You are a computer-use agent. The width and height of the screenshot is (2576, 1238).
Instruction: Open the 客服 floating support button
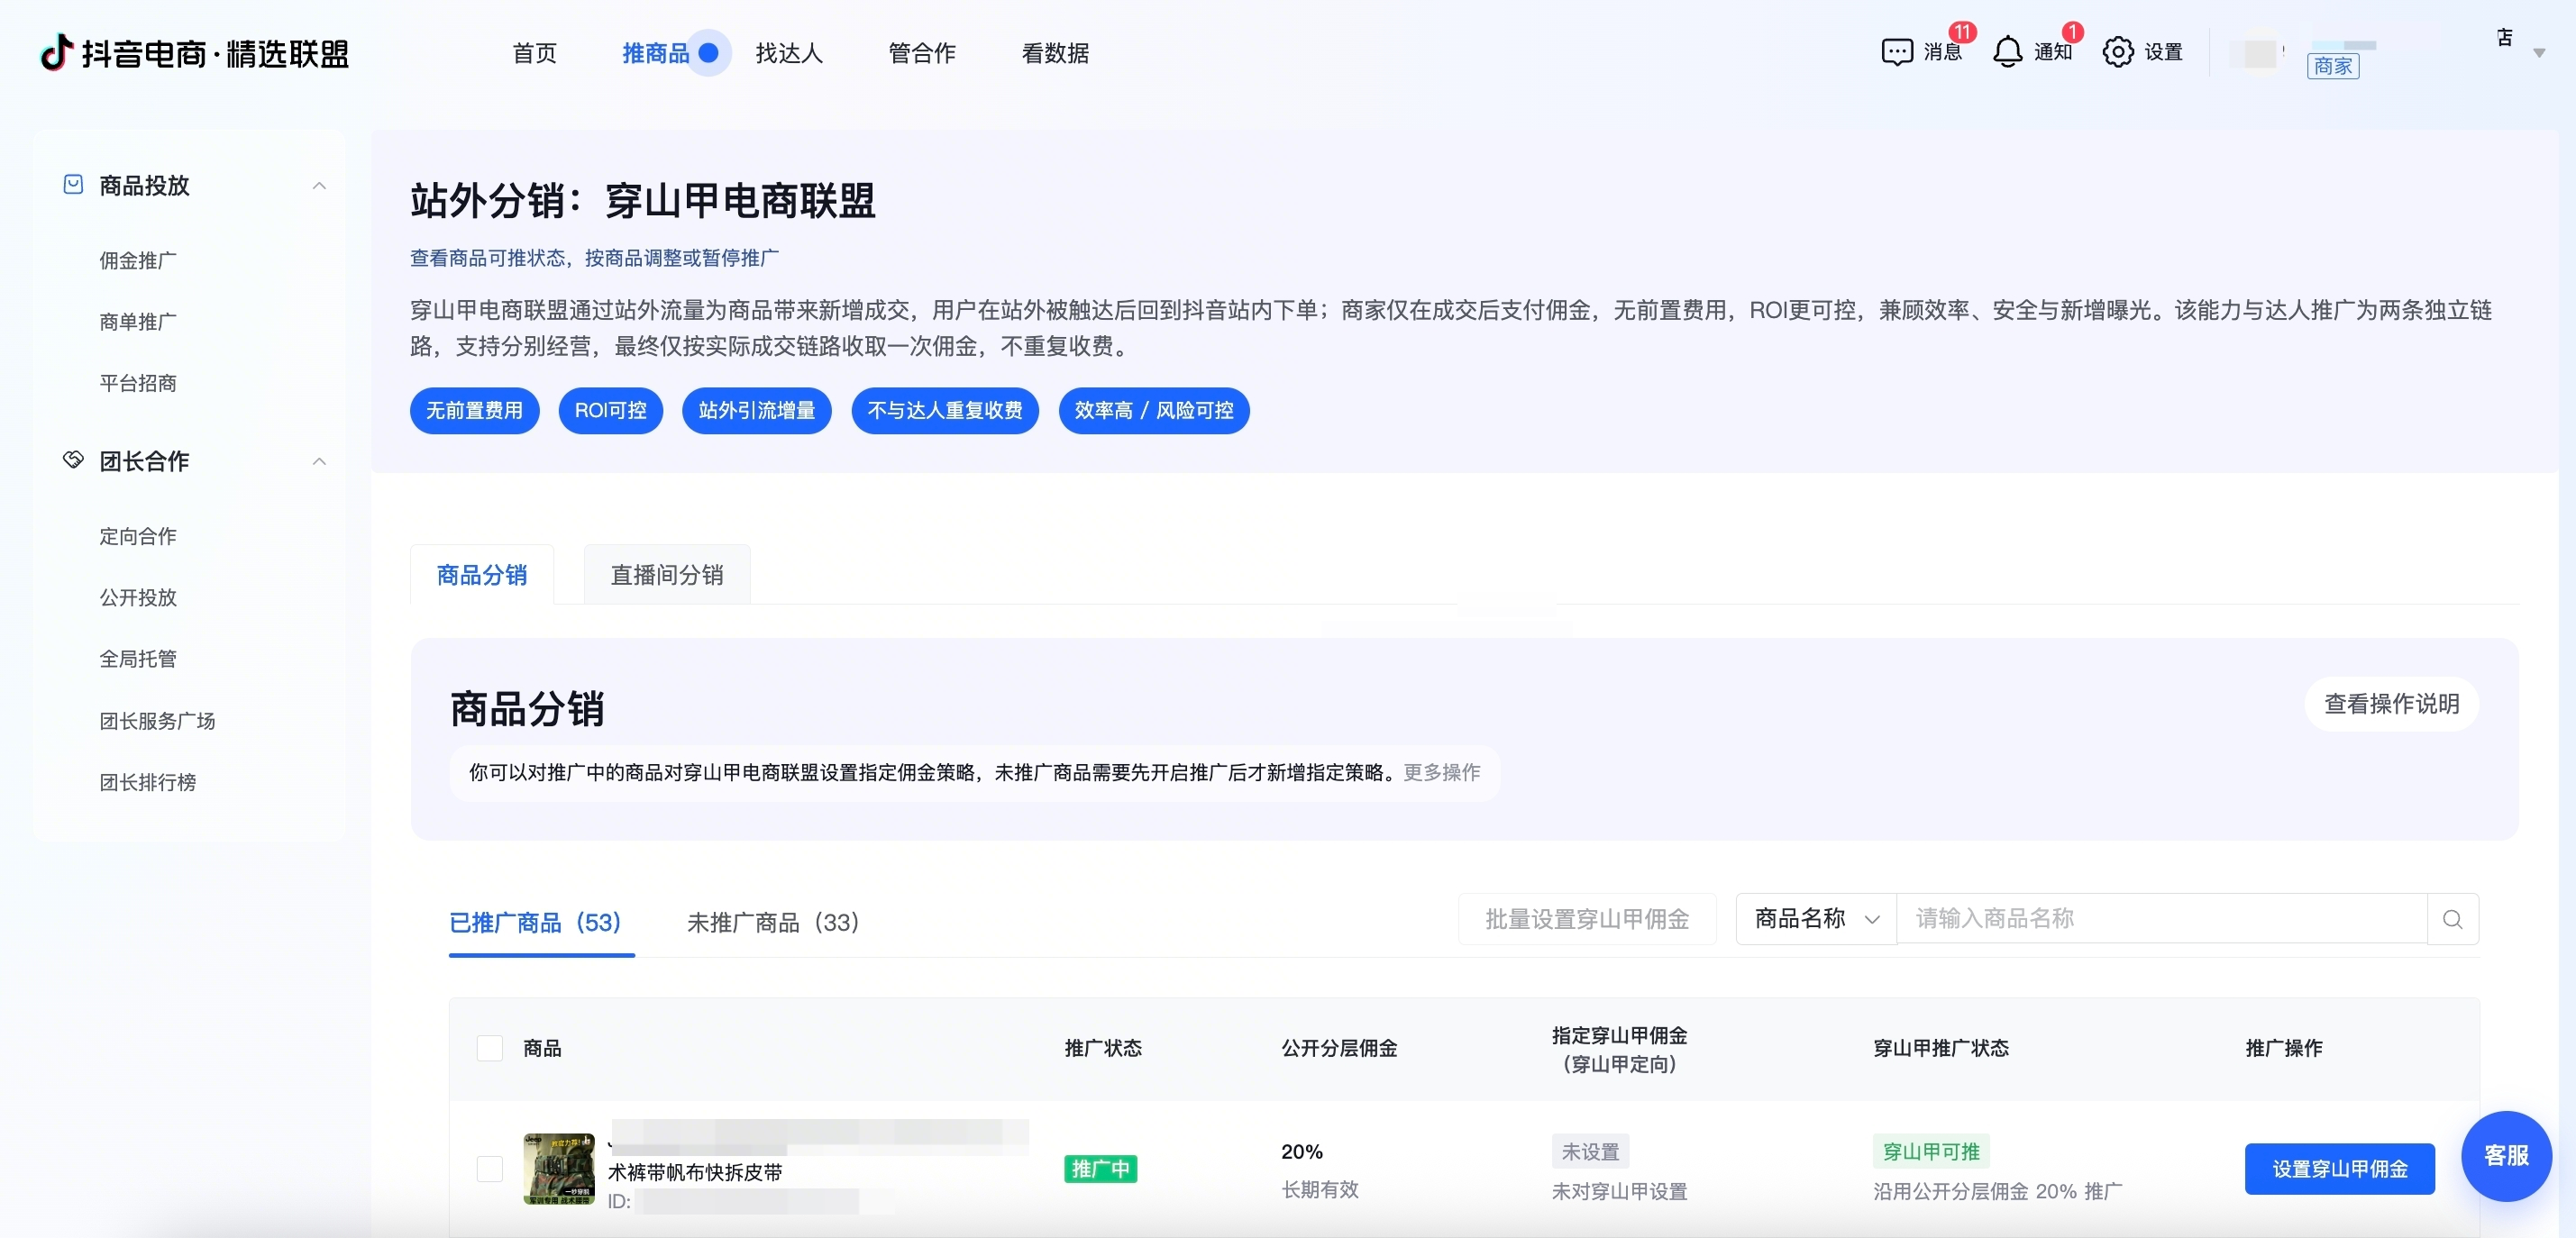tap(2506, 1156)
